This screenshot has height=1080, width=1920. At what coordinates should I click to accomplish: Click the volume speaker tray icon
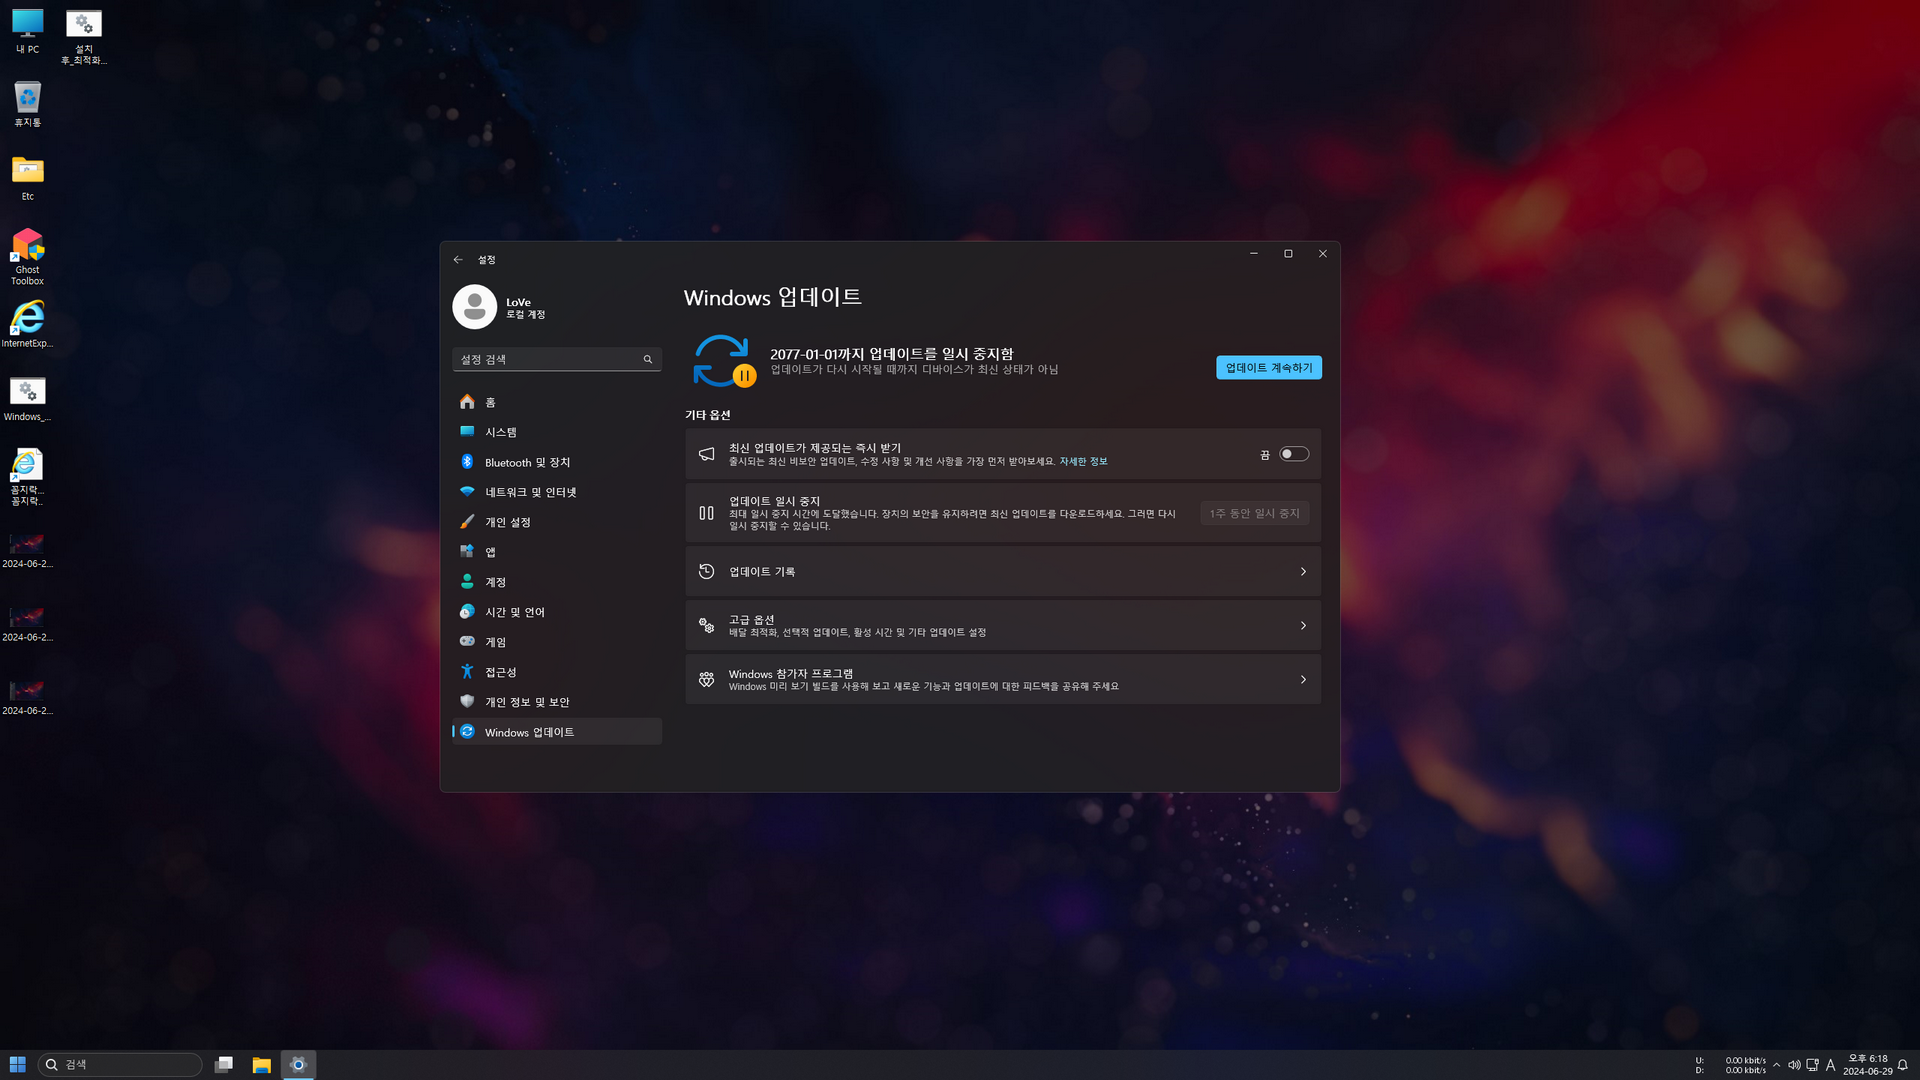(x=1794, y=1065)
